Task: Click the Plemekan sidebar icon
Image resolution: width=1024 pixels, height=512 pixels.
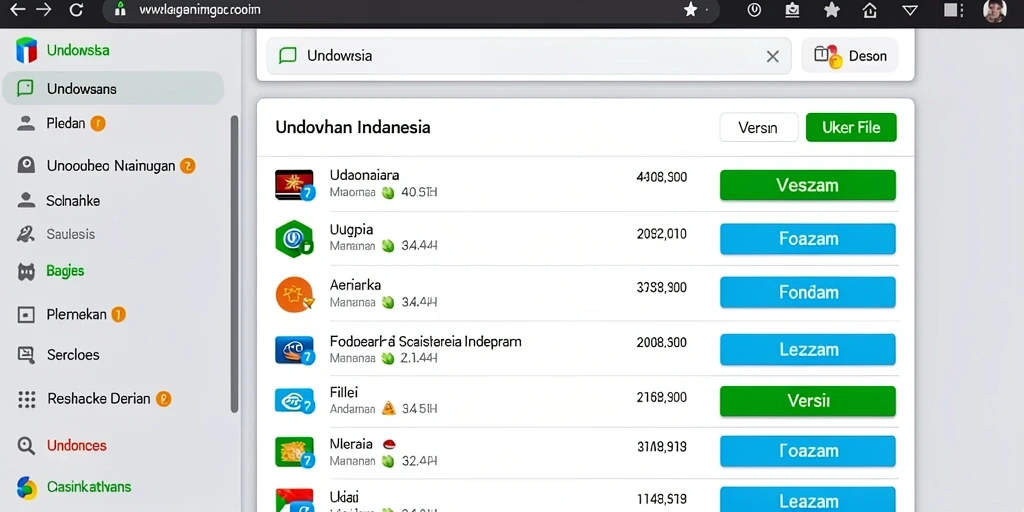Action: tap(25, 315)
